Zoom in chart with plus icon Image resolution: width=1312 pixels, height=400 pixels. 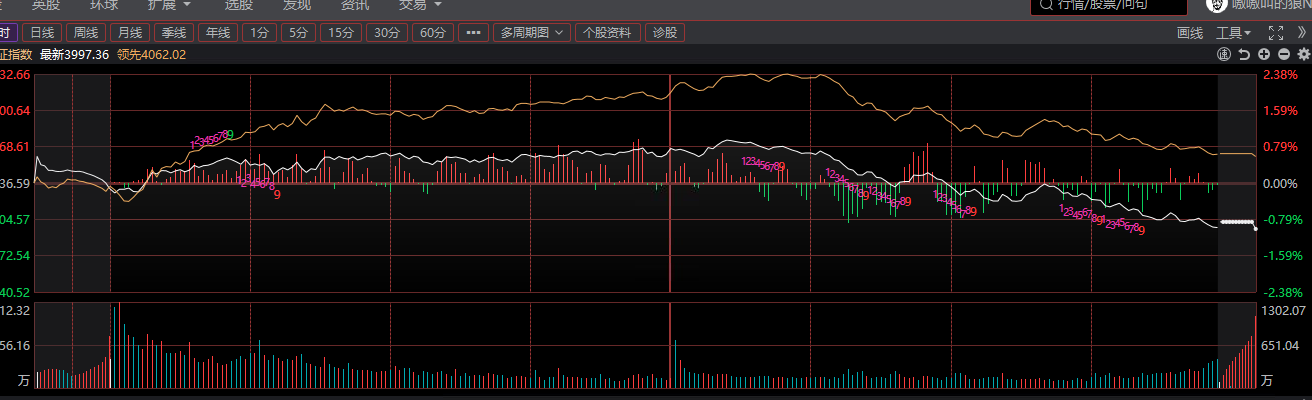pos(1264,54)
